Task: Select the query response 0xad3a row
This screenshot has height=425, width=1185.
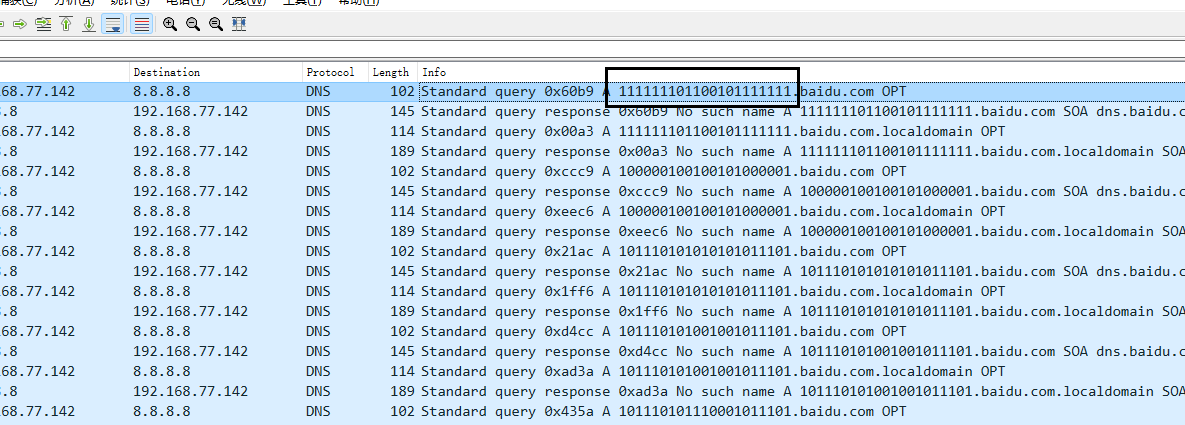Action: [x=592, y=392]
